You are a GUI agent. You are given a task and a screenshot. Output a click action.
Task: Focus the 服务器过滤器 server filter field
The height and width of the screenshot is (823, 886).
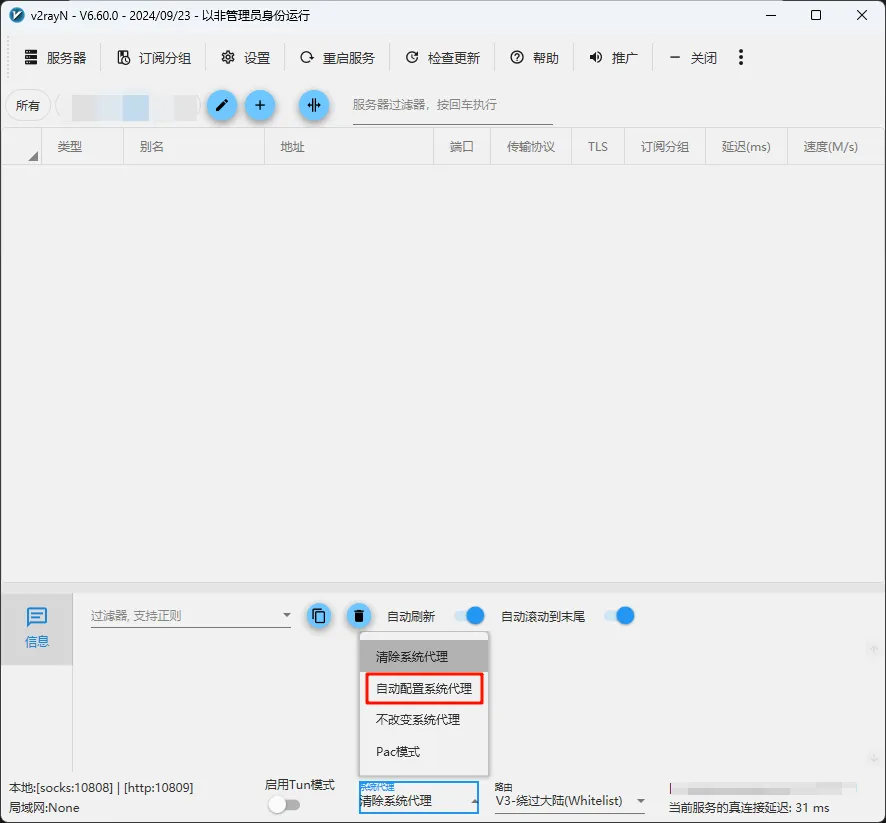tap(453, 106)
